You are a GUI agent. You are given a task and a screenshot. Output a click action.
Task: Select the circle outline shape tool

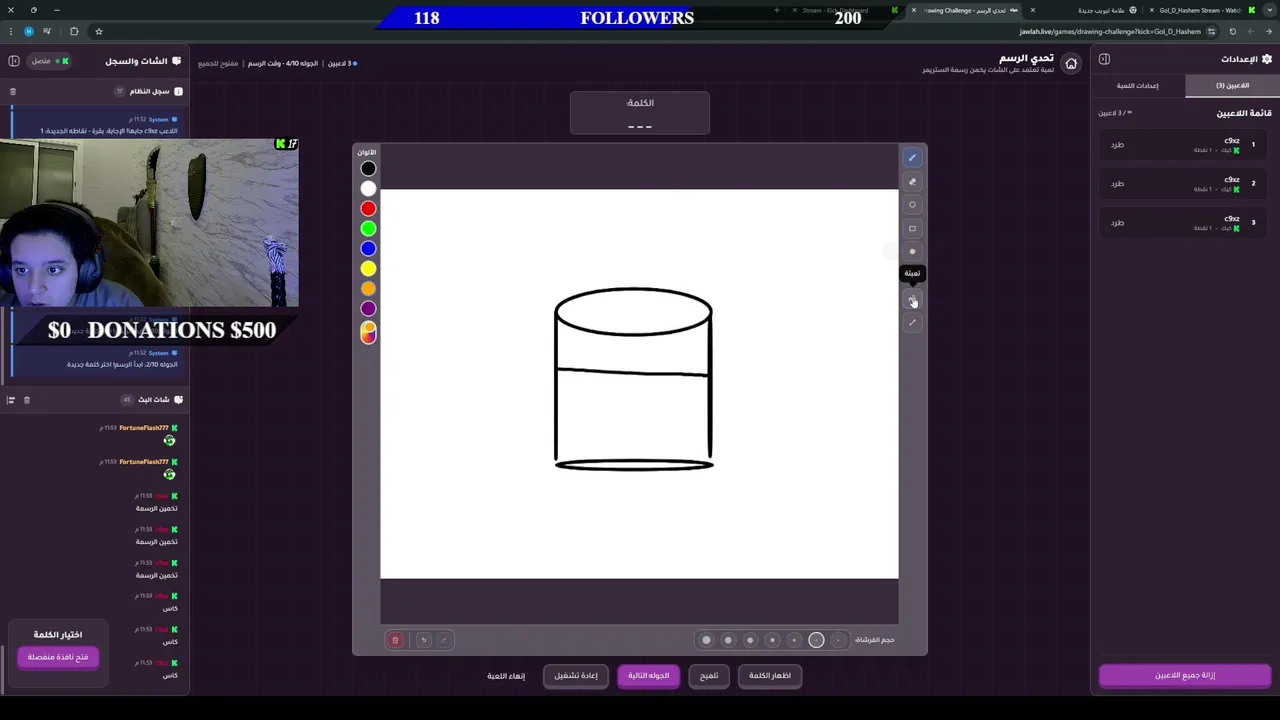pyautogui.click(x=912, y=205)
